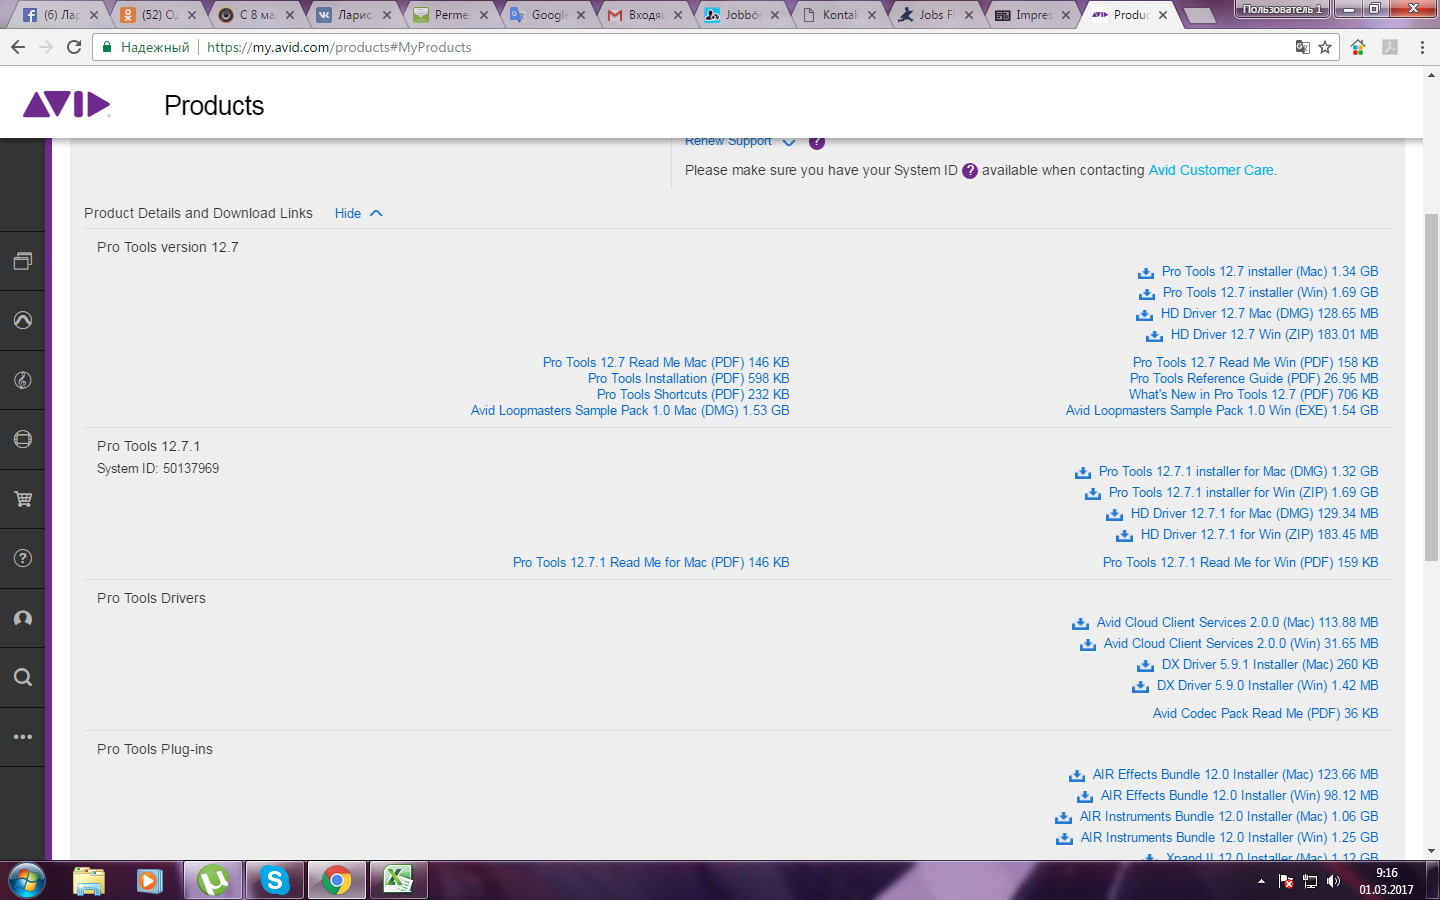Download DX Driver 5.9.0 Installer (Win) link
Viewport: 1440px width, 900px height.
(1268, 685)
